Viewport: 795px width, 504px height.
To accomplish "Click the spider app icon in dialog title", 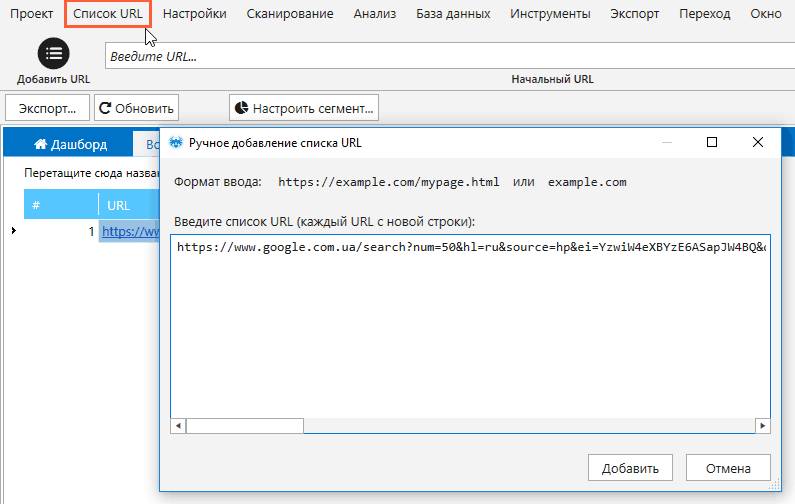I will click(176, 142).
